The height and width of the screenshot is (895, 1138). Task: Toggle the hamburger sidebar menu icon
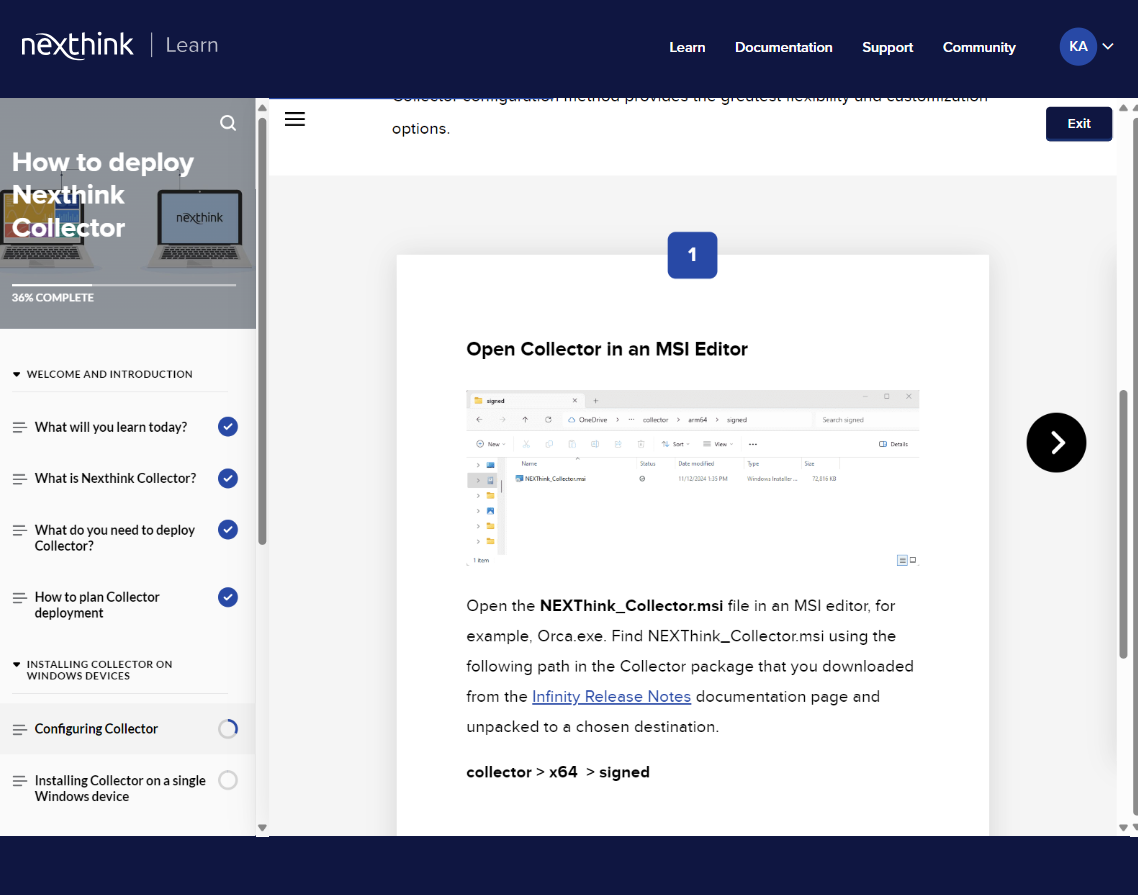(x=294, y=119)
